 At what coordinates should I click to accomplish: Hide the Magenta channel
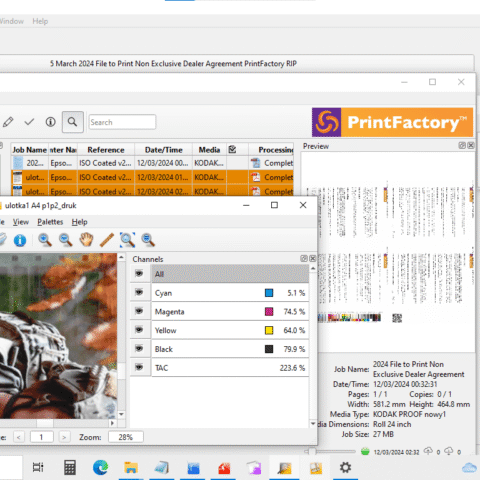pos(139,311)
